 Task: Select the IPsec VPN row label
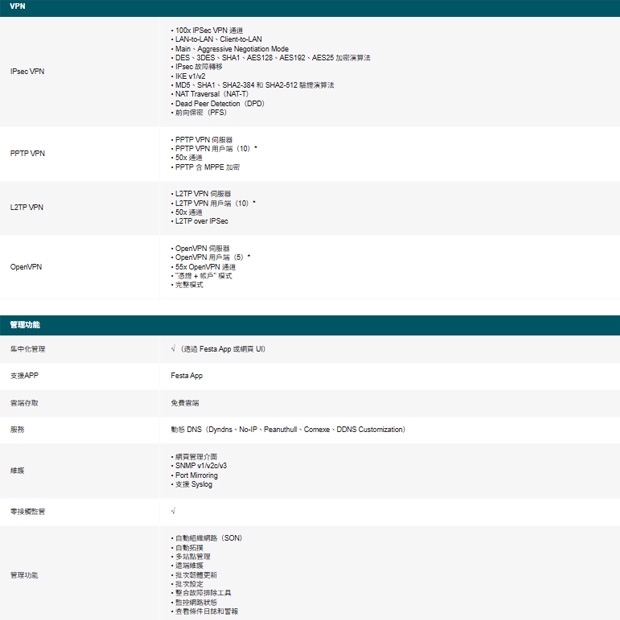point(27,71)
